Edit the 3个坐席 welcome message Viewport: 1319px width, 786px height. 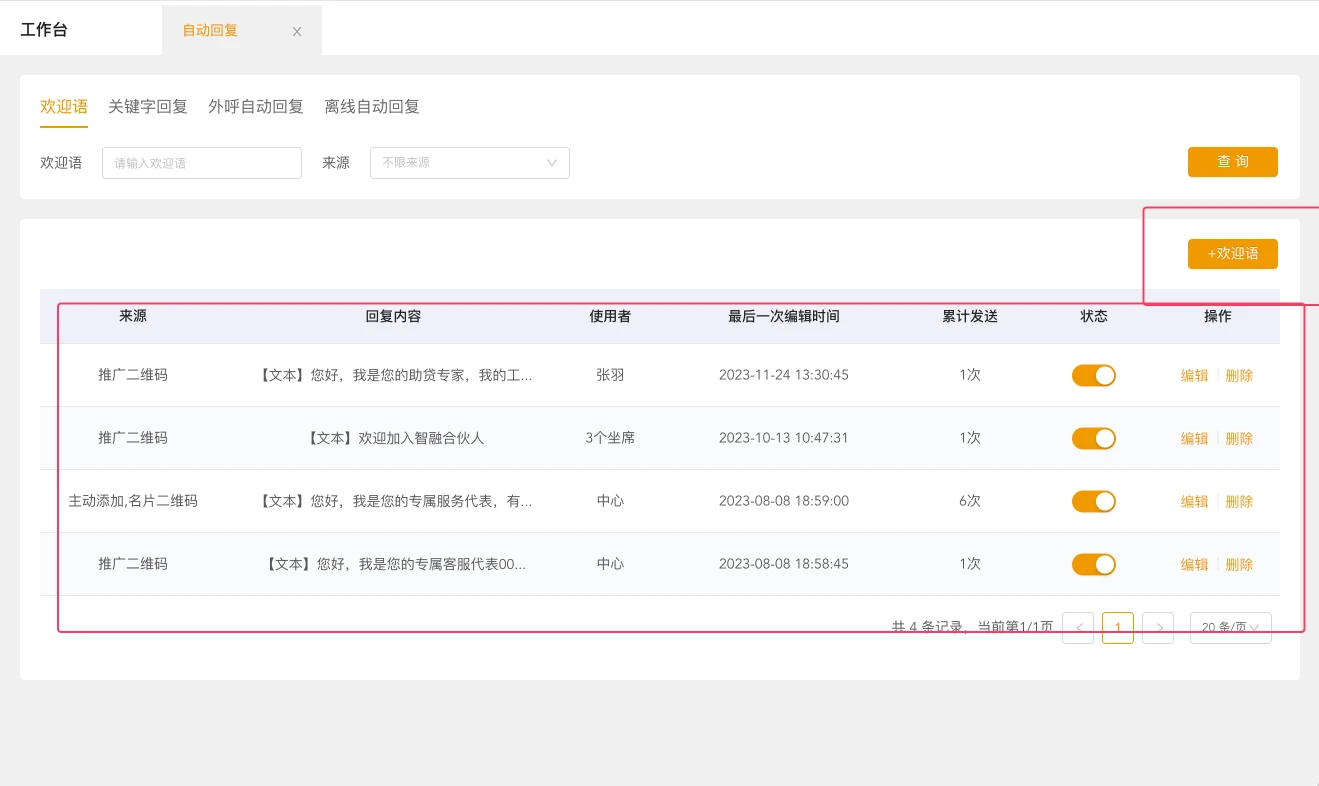click(1195, 439)
